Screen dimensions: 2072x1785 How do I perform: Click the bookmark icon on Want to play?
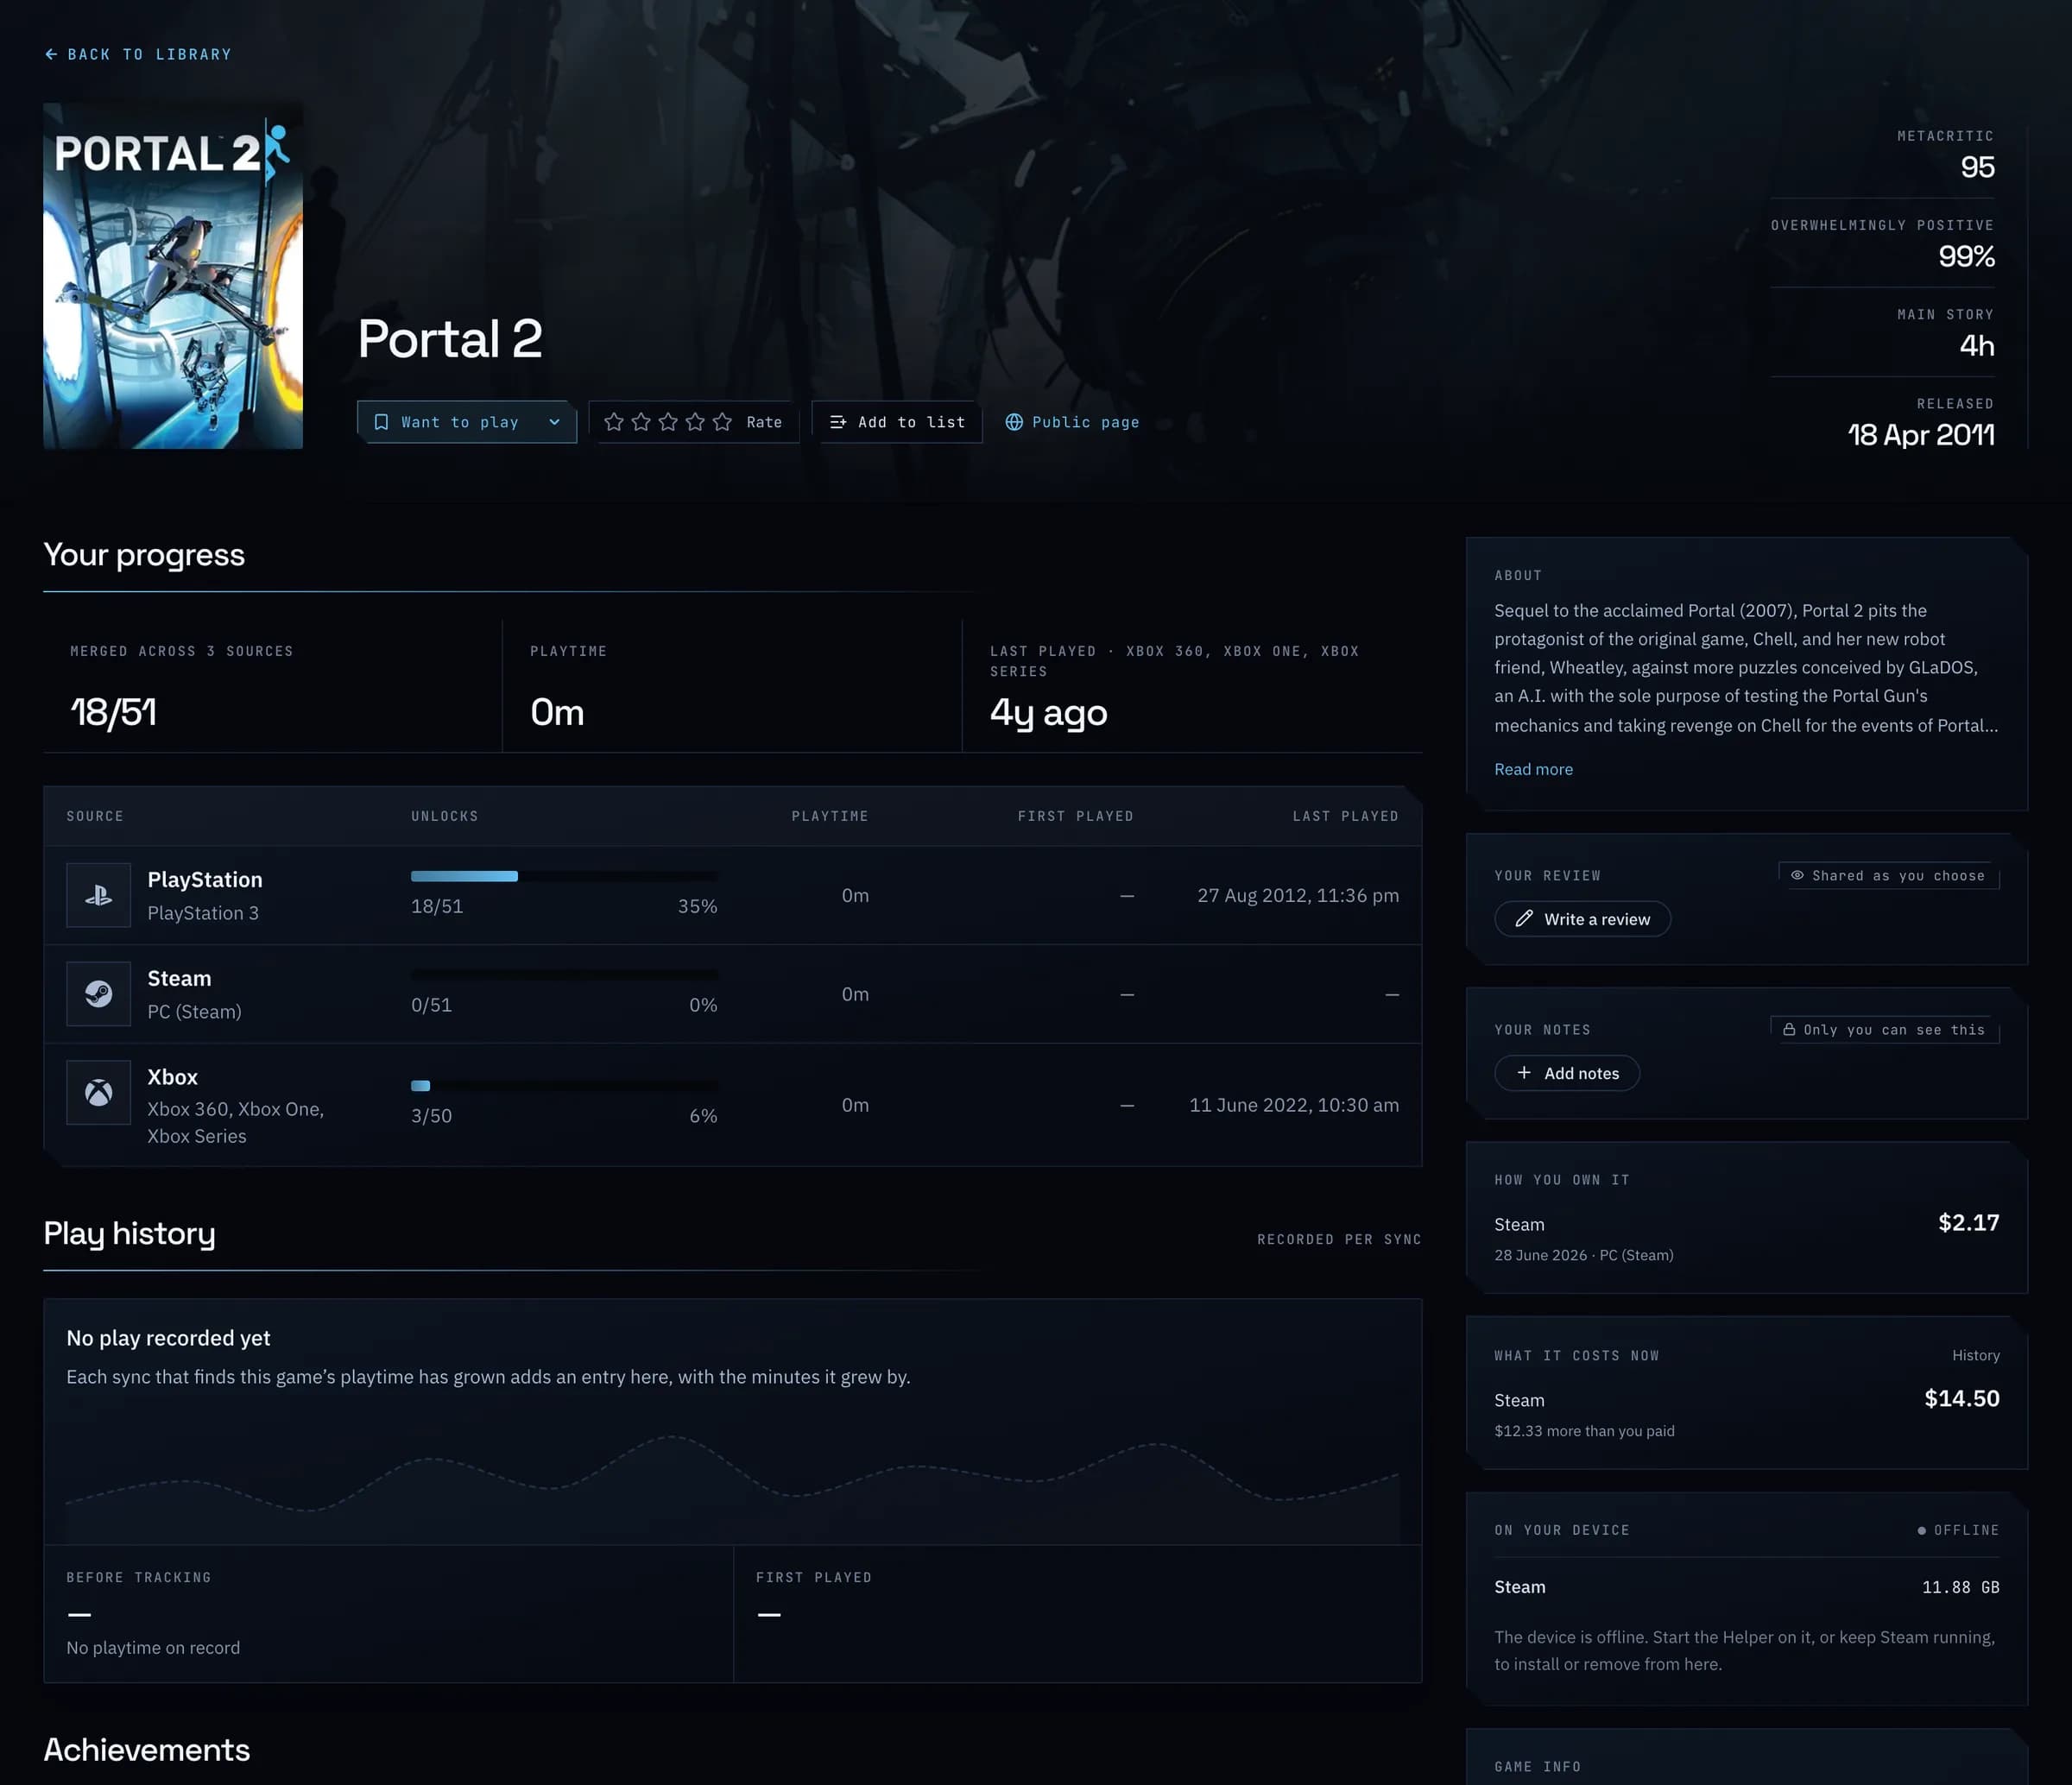[x=381, y=422]
